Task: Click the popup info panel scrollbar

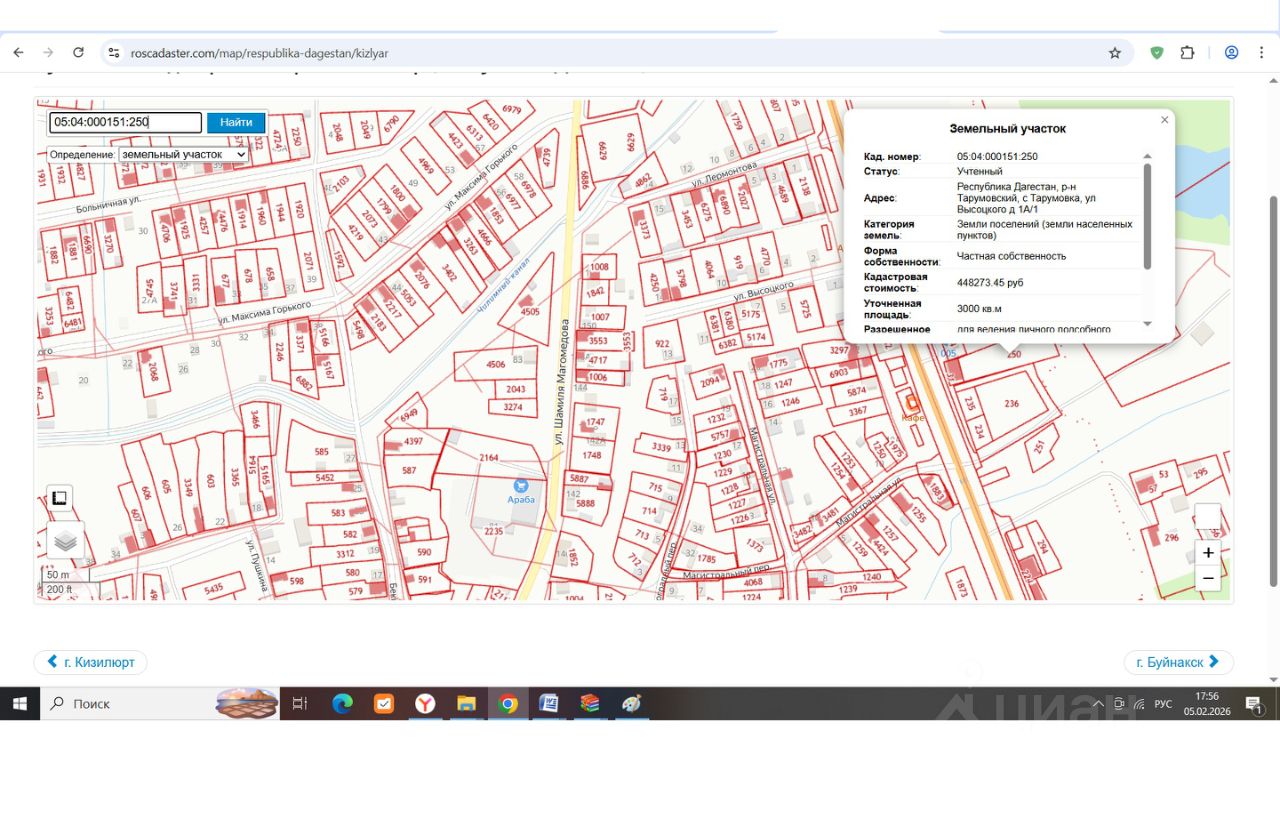Action: (1147, 215)
